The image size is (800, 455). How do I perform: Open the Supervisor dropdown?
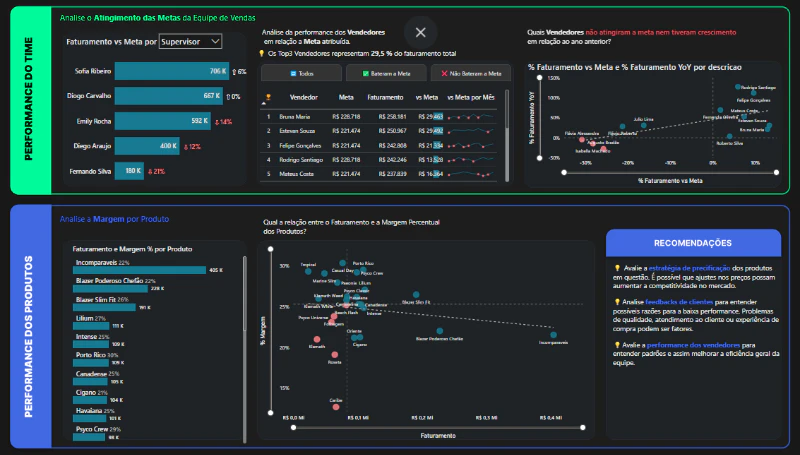(x=190, y=41)
